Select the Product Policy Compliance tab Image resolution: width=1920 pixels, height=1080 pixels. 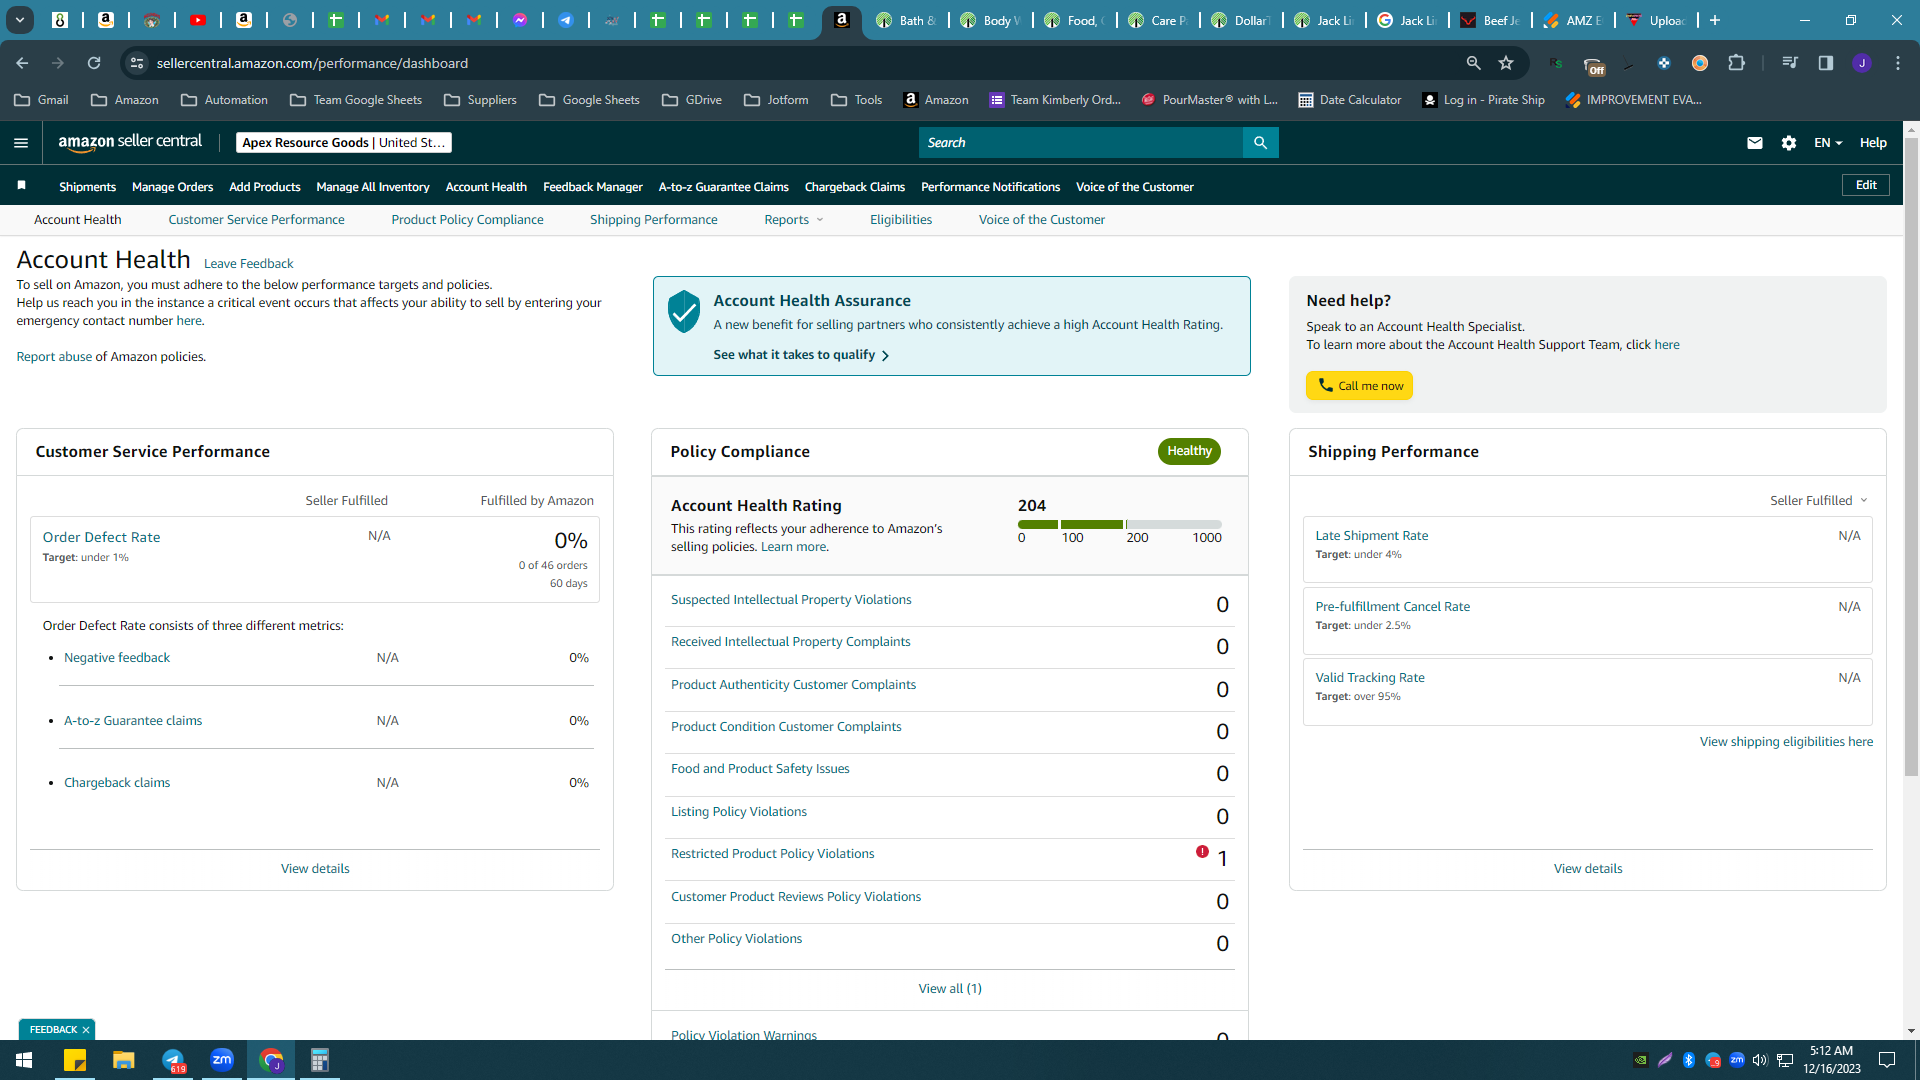(467, 220)
